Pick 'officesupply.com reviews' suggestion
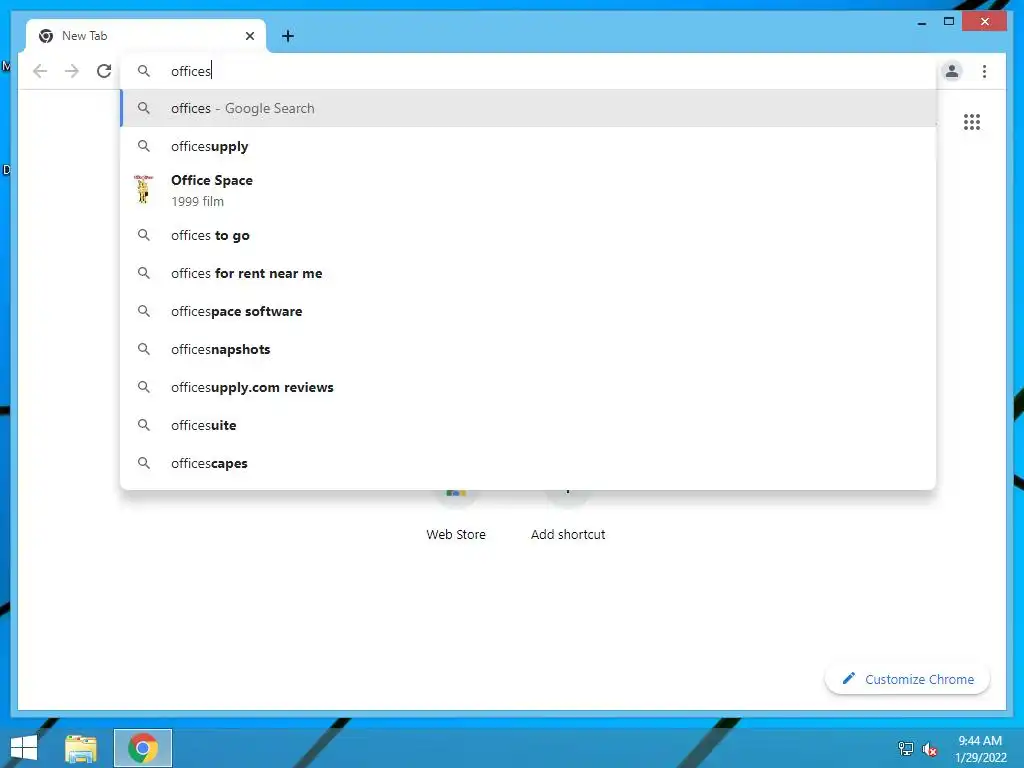Screen dimensions: 1024x768 pyautogui.click(x=528, y=387)
